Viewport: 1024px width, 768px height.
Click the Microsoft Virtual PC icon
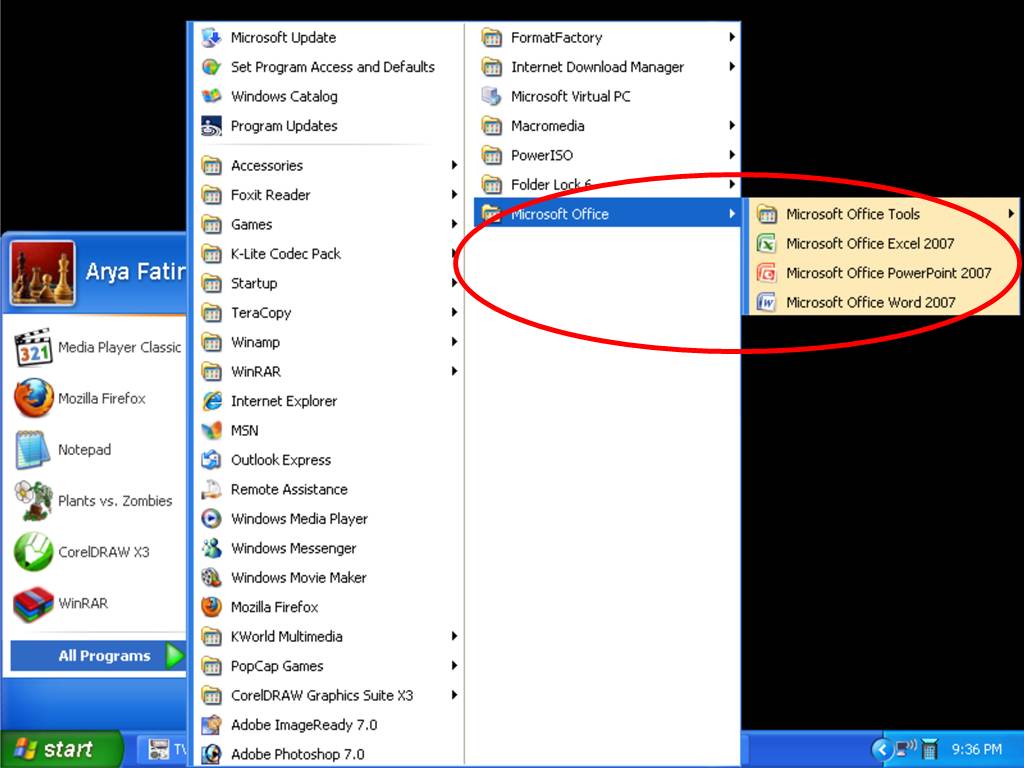tap(491, 96)
